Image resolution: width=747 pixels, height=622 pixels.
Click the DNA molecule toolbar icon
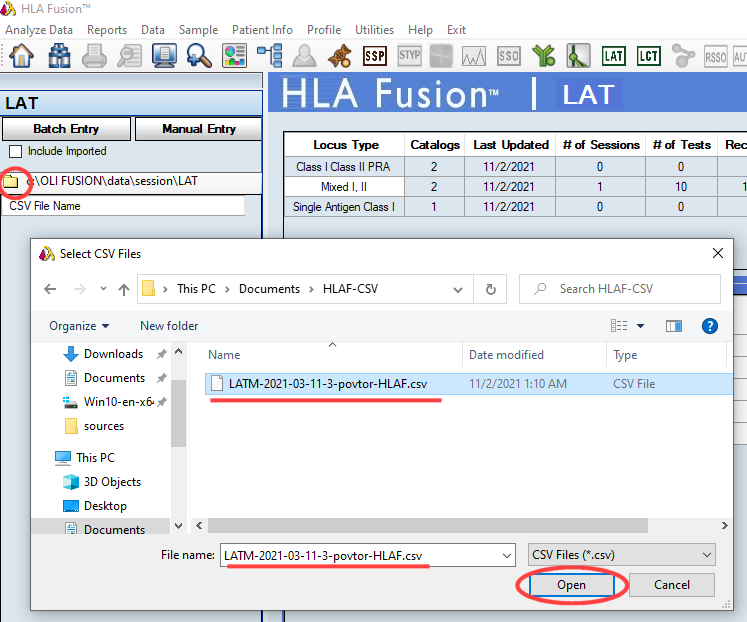[x=340, y=56]
